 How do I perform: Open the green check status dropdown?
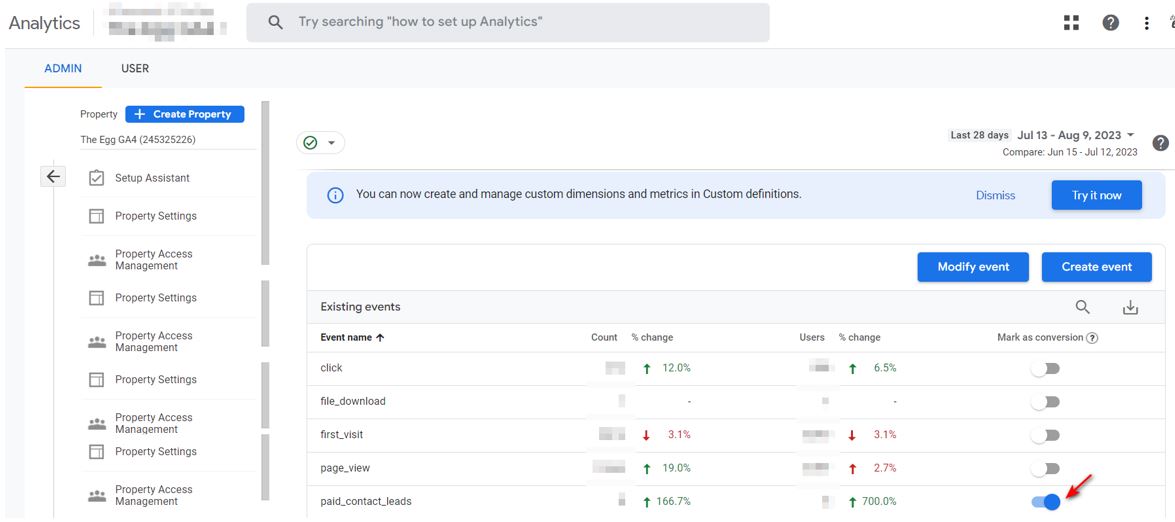321,142
